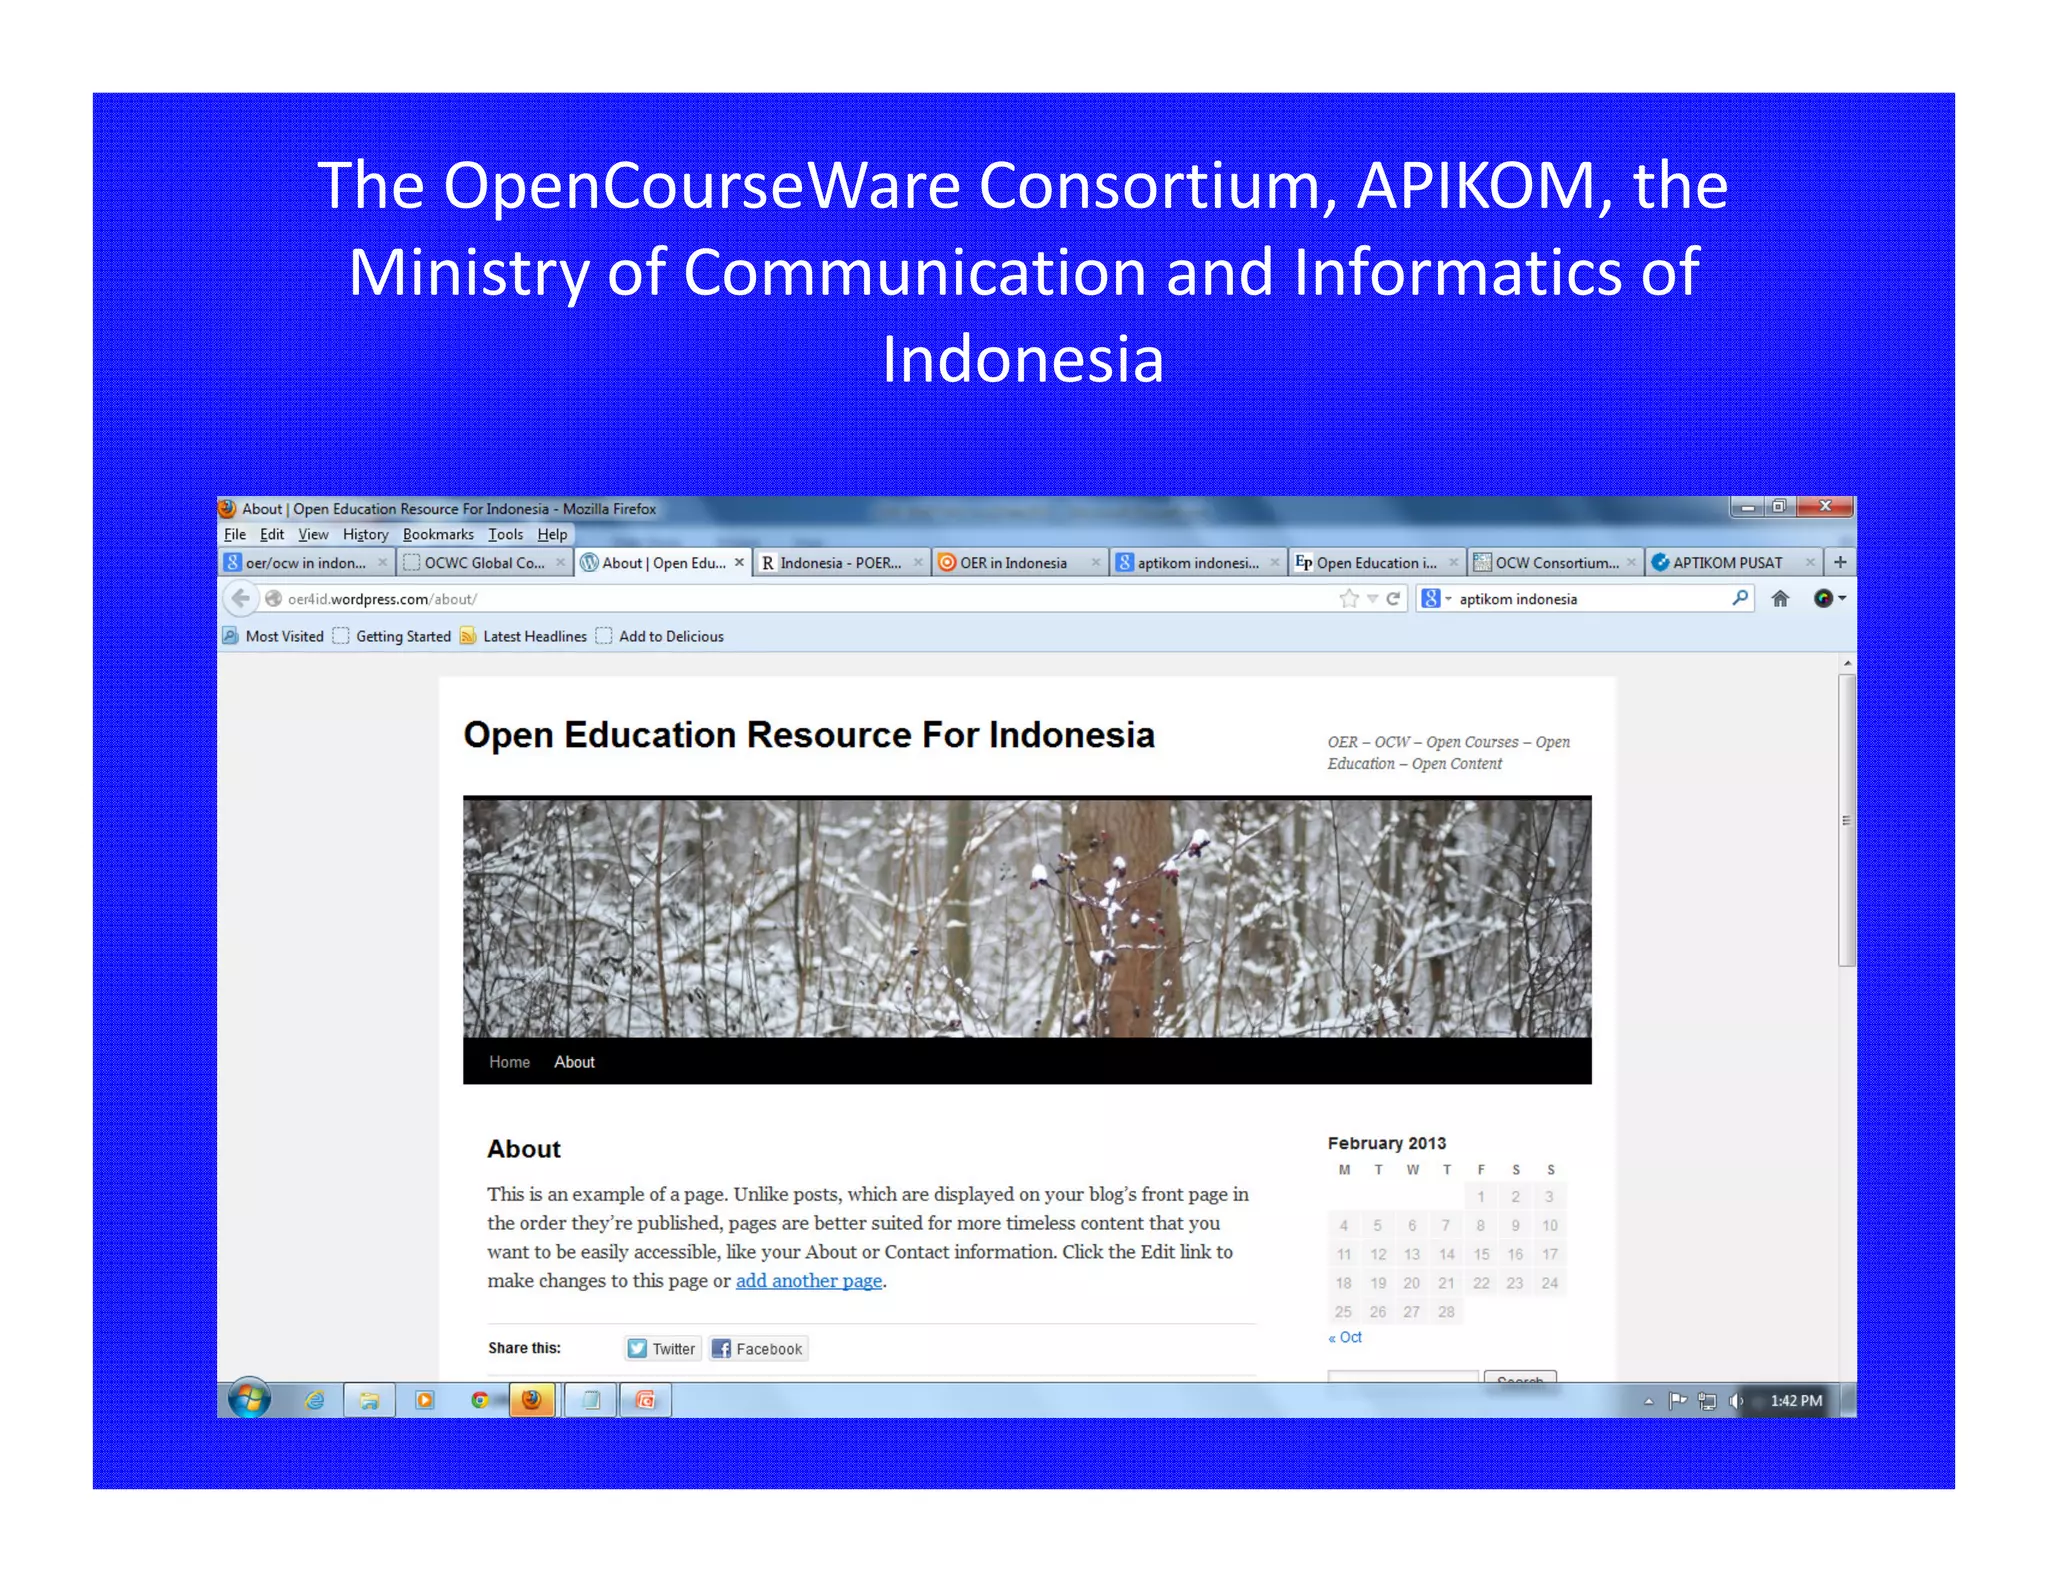
Task: Open Latest Headlines feed bookmark
Action: point(524,636)
